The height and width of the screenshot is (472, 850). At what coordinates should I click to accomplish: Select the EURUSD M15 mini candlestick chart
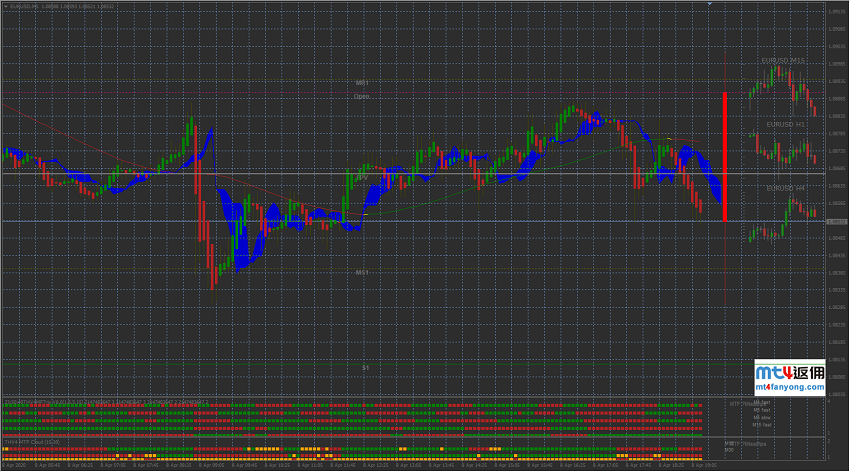[782, 89]
